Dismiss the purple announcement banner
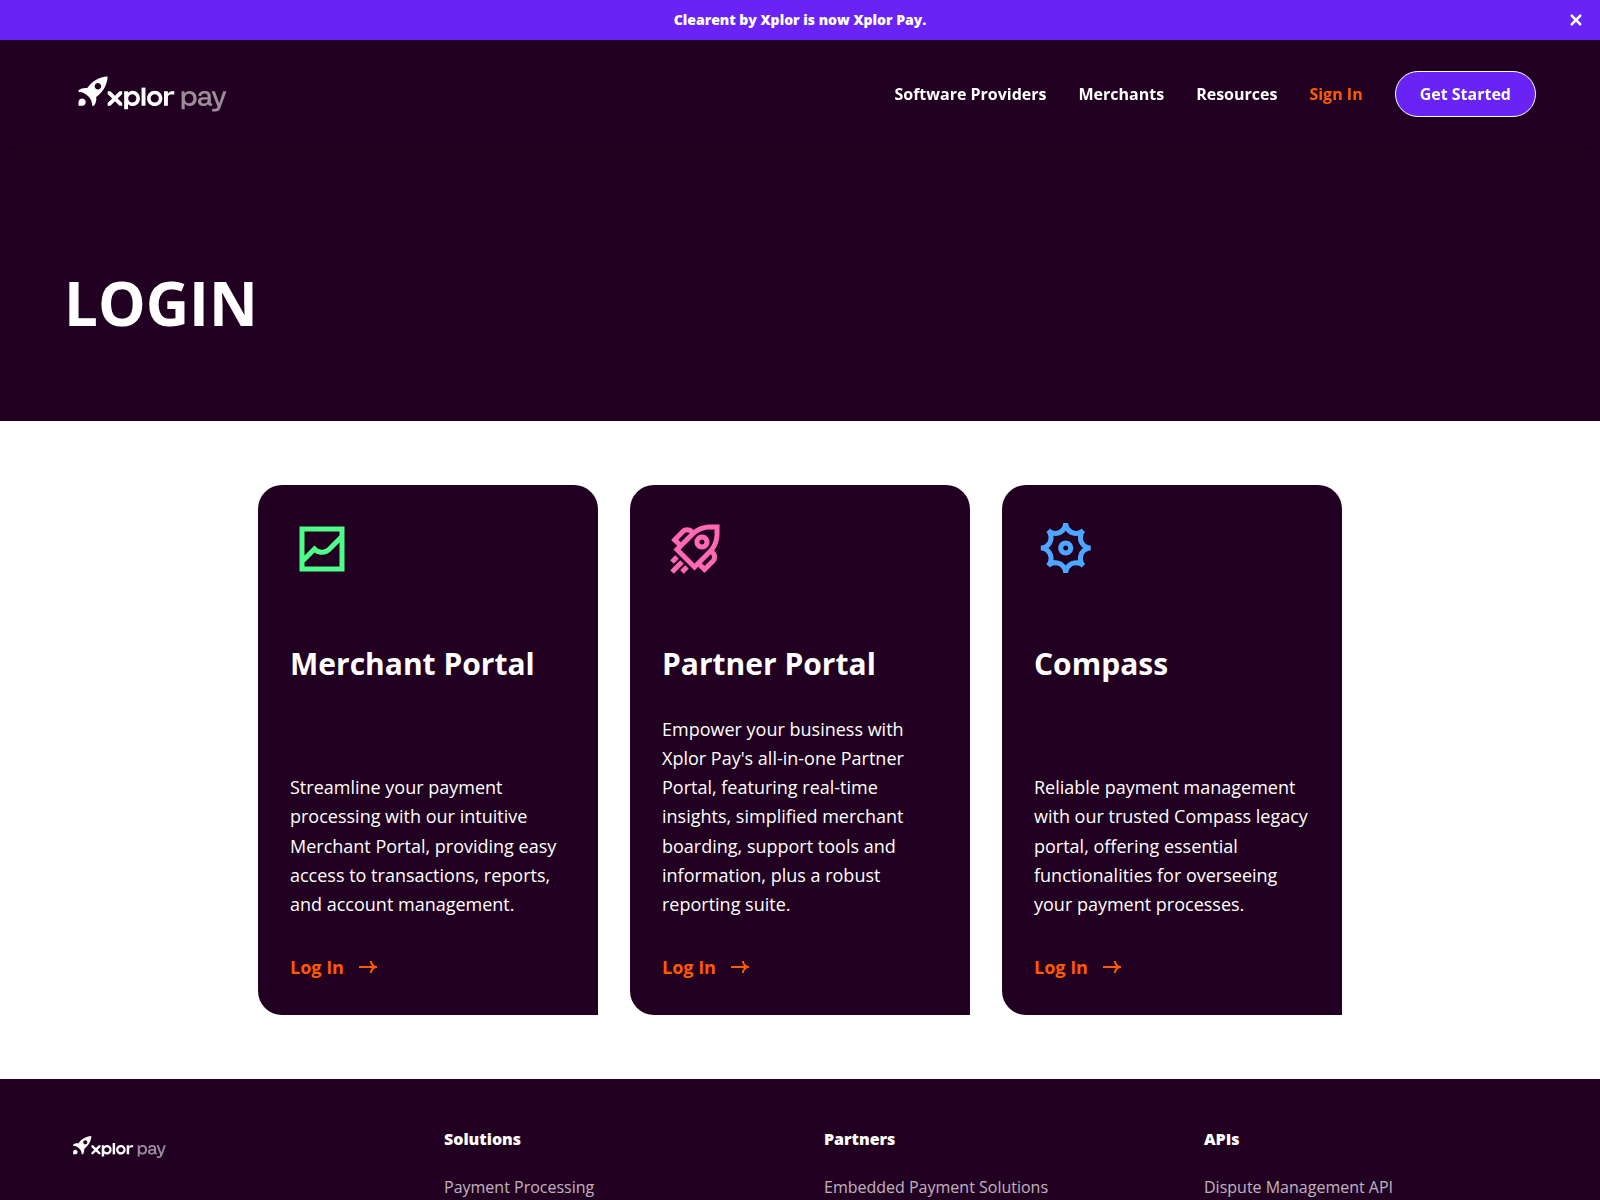The height and width of the screenshot is (1200, 1600). click(1575, 19)
